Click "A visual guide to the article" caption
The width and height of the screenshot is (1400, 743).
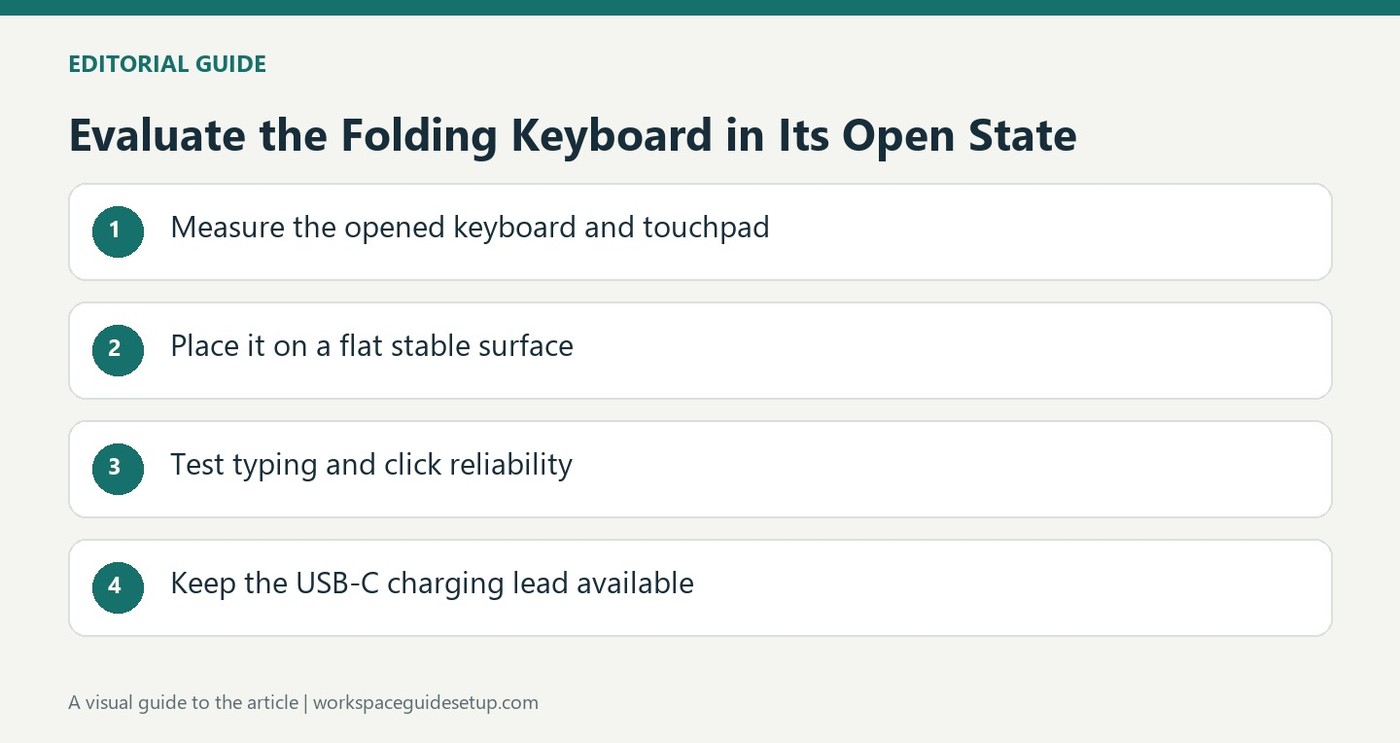click(183, 702)
